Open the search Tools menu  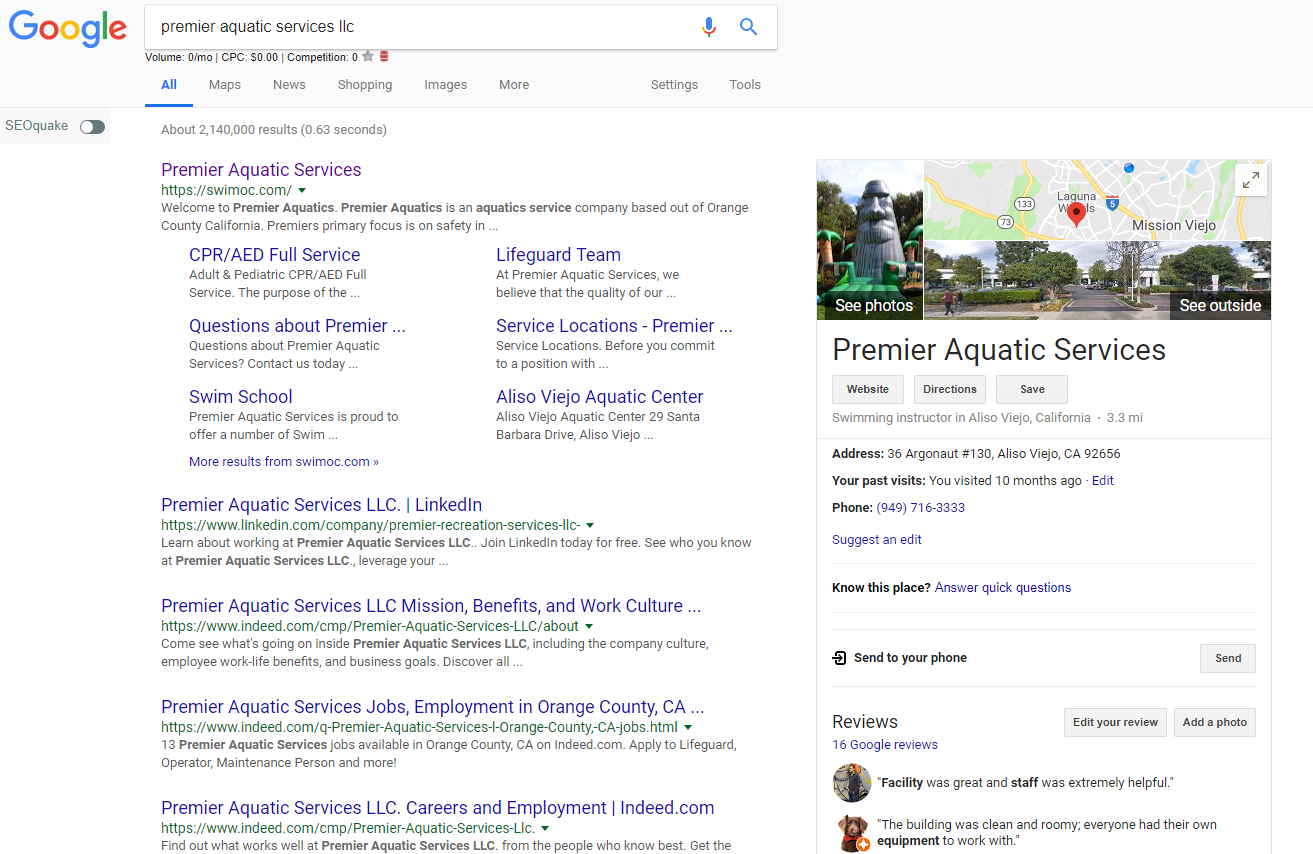(745, 85)
